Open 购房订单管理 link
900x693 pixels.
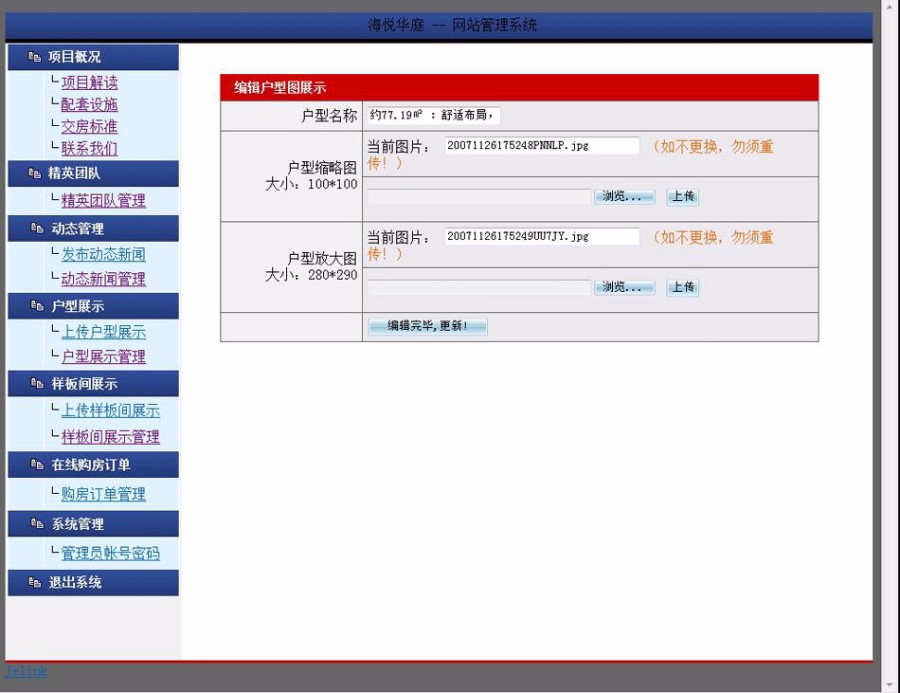point(103,494)
